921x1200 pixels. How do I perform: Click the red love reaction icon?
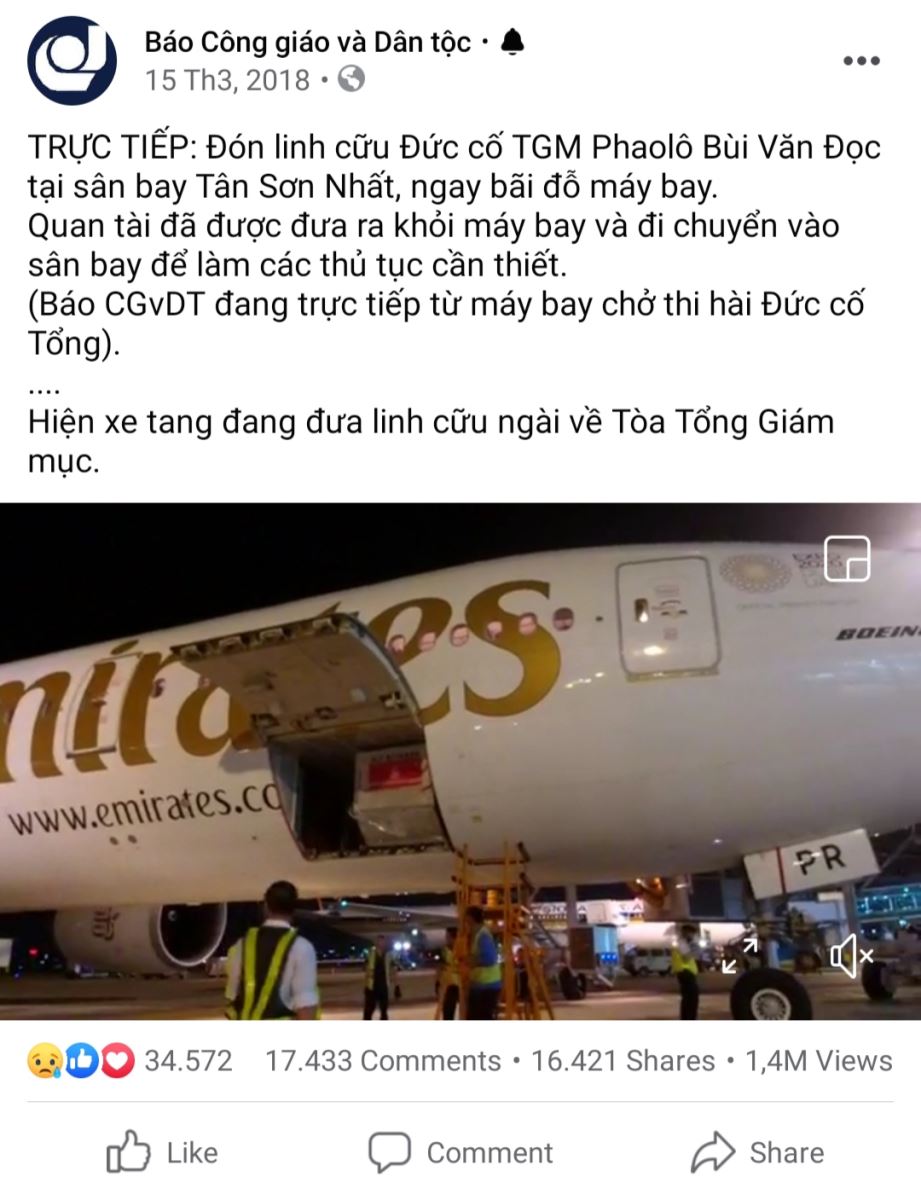[117, 1061]
